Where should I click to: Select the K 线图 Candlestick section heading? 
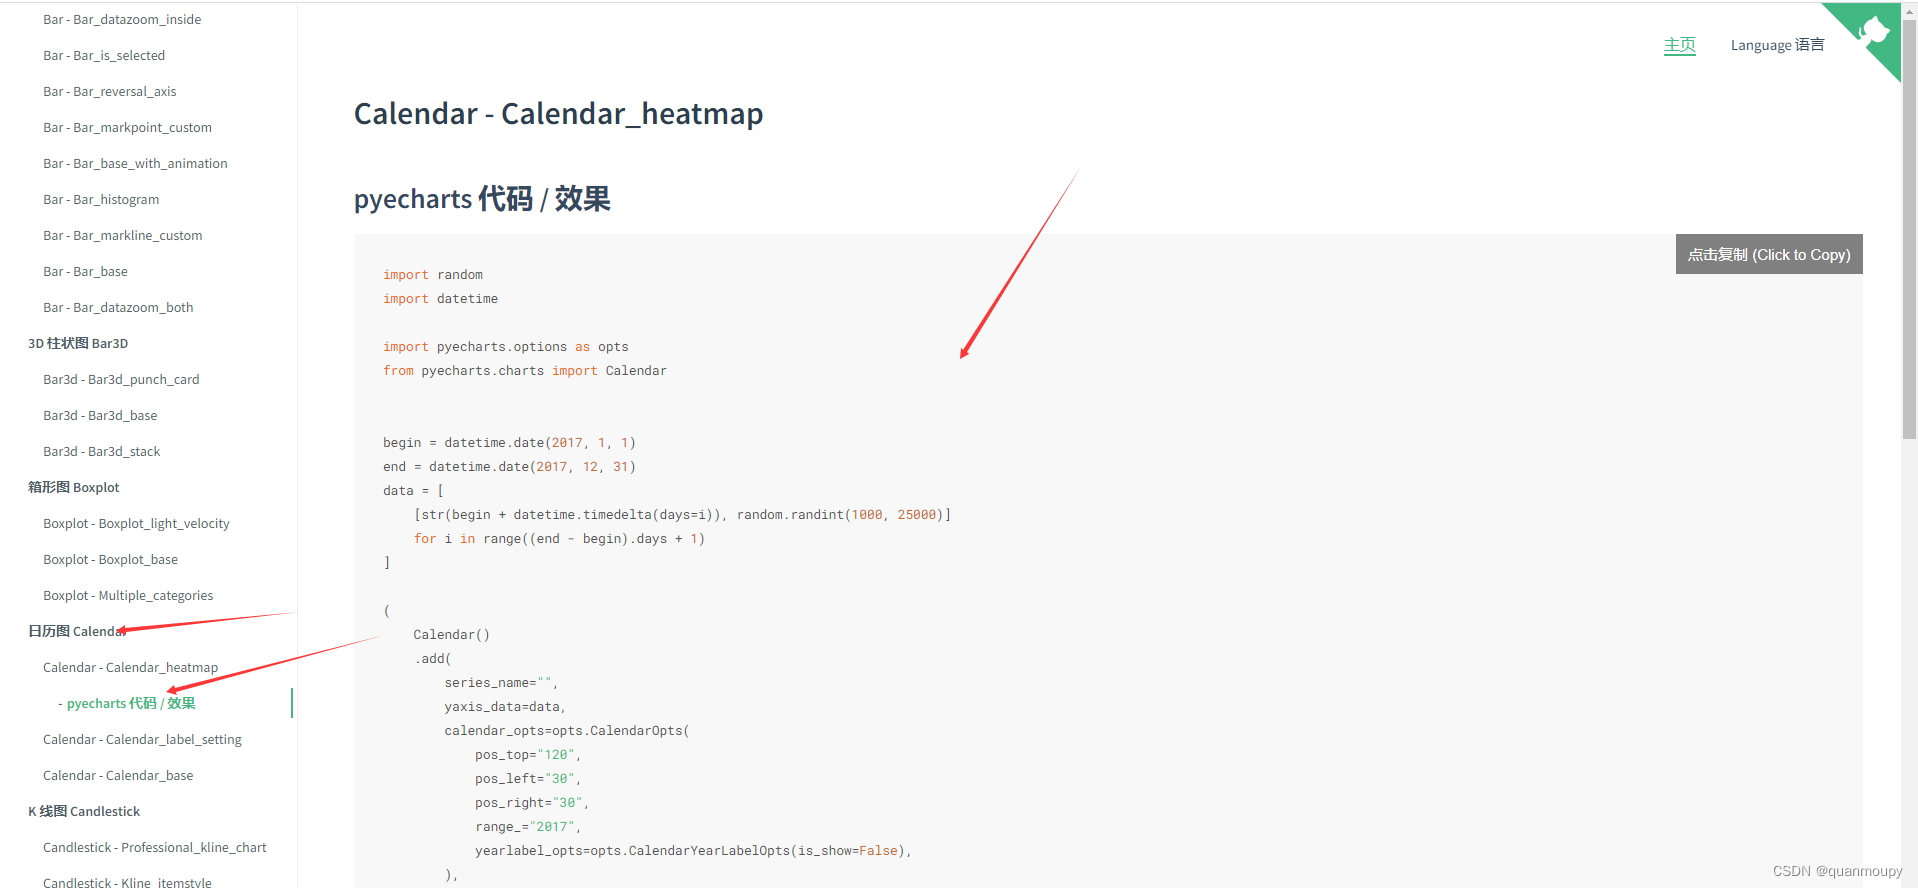(84, 811)
